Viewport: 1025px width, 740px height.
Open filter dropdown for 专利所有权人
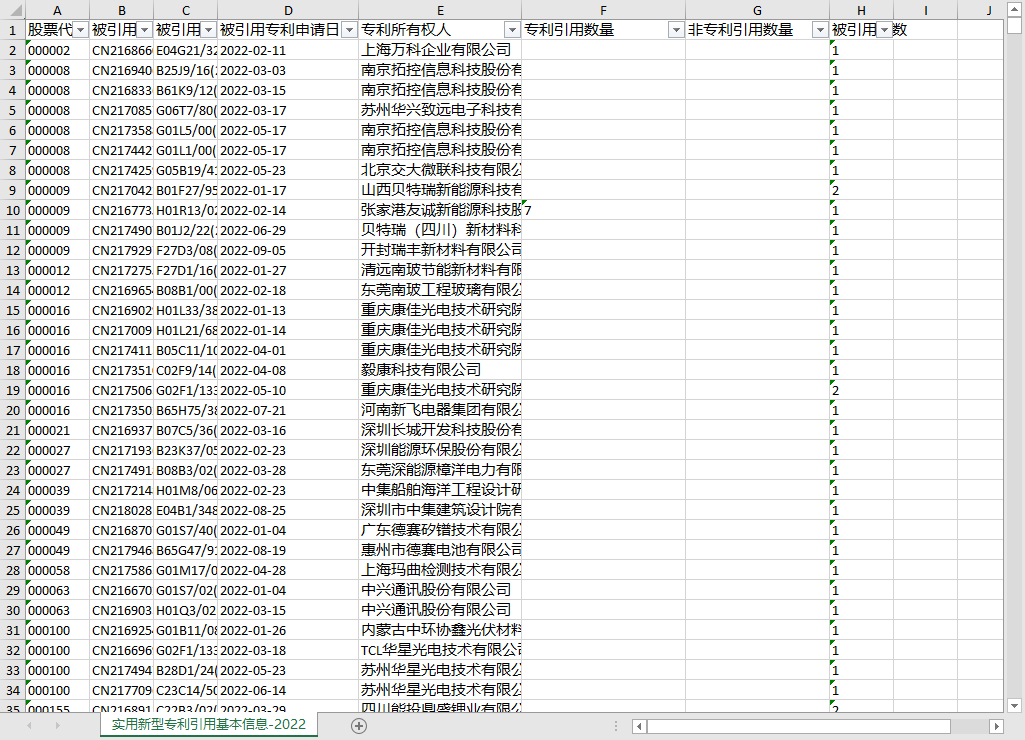[512, 30]
